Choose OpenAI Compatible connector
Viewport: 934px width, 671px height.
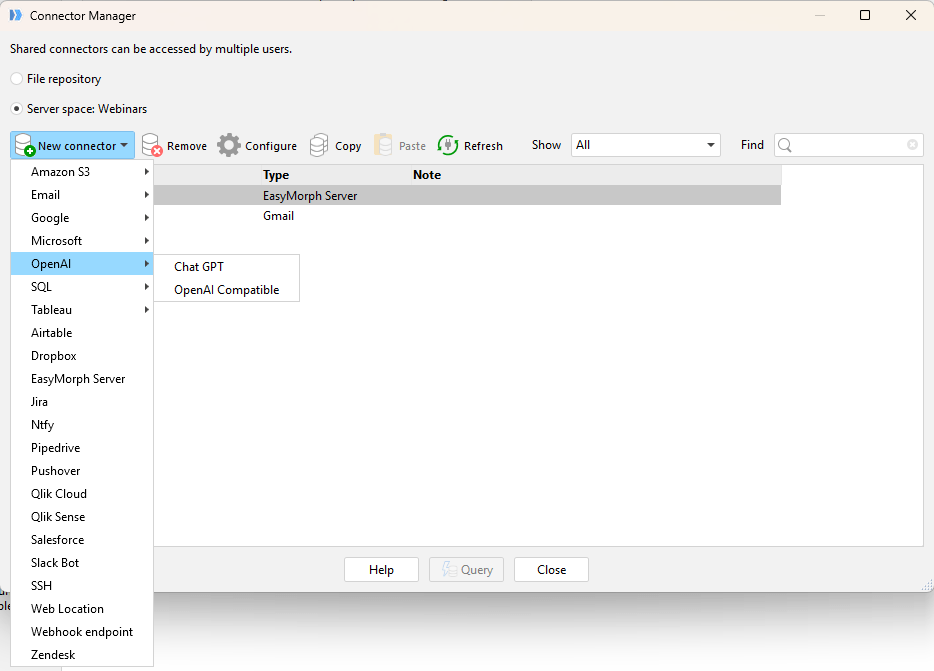click(226, 290)
